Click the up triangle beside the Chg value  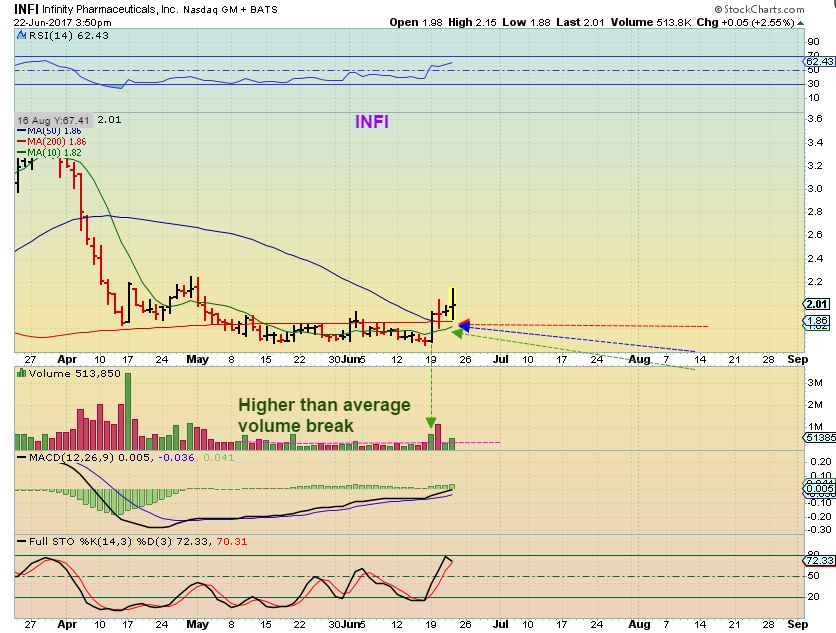coord(800,23)
